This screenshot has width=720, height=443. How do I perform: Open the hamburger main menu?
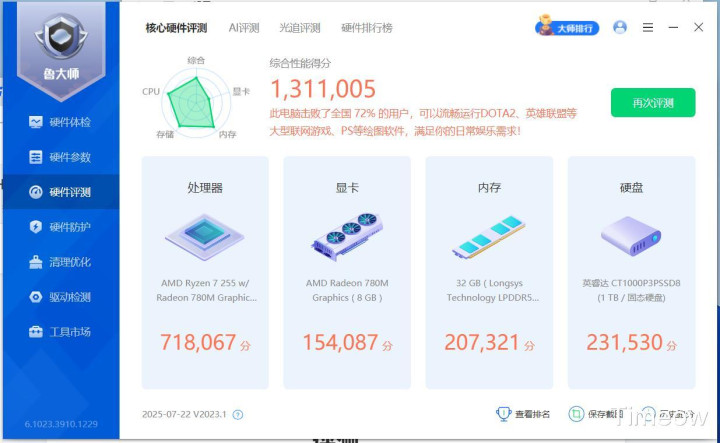648,28
